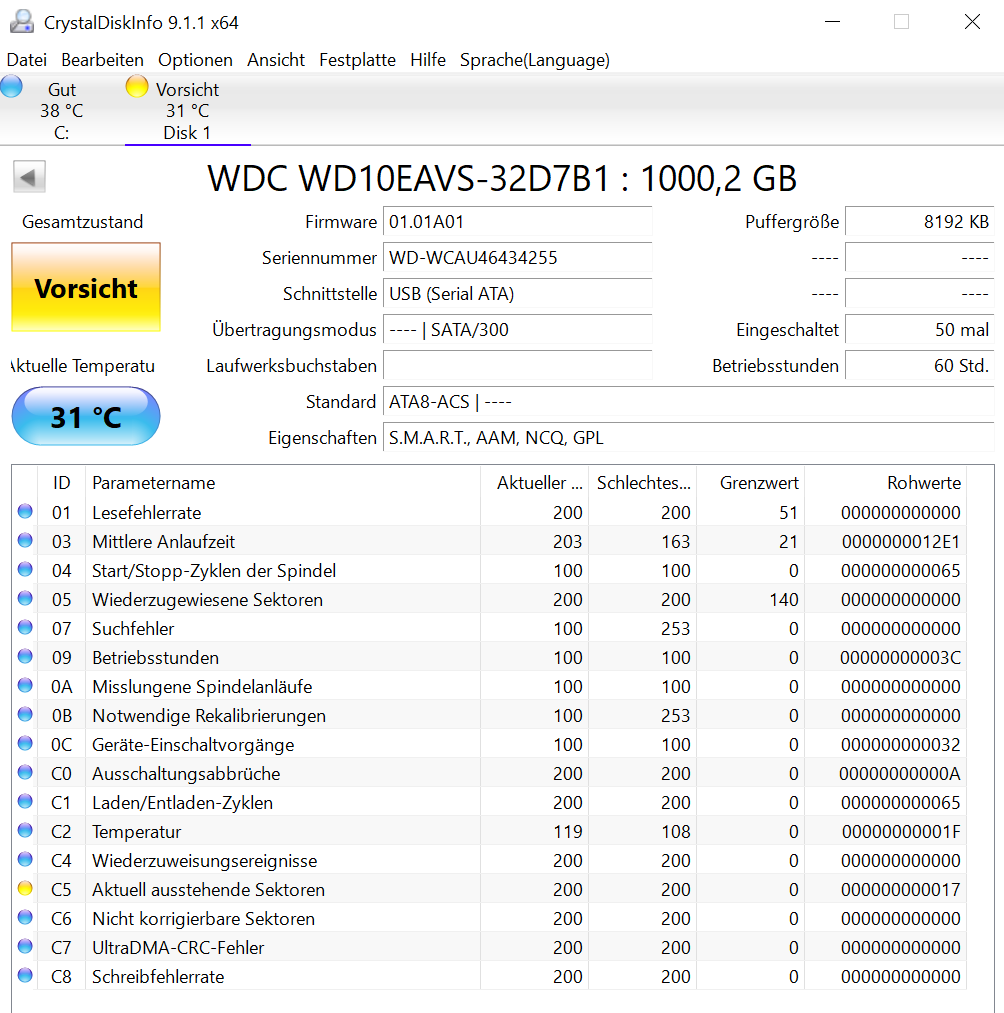Select the status dot for Mittlere Anlaufzeit row
The height and width of the screenshot is (1013, 1004).
click(25, 541)
